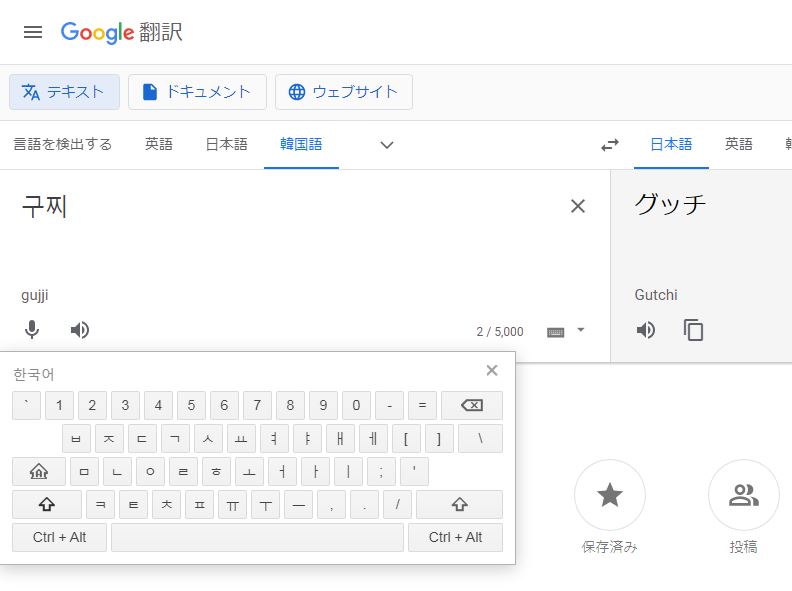Switch to ウェブサイト translation mode
Image resolution: width=792 pixels, height=591 pixels.
pyautogui.click(x=343, y=92)
